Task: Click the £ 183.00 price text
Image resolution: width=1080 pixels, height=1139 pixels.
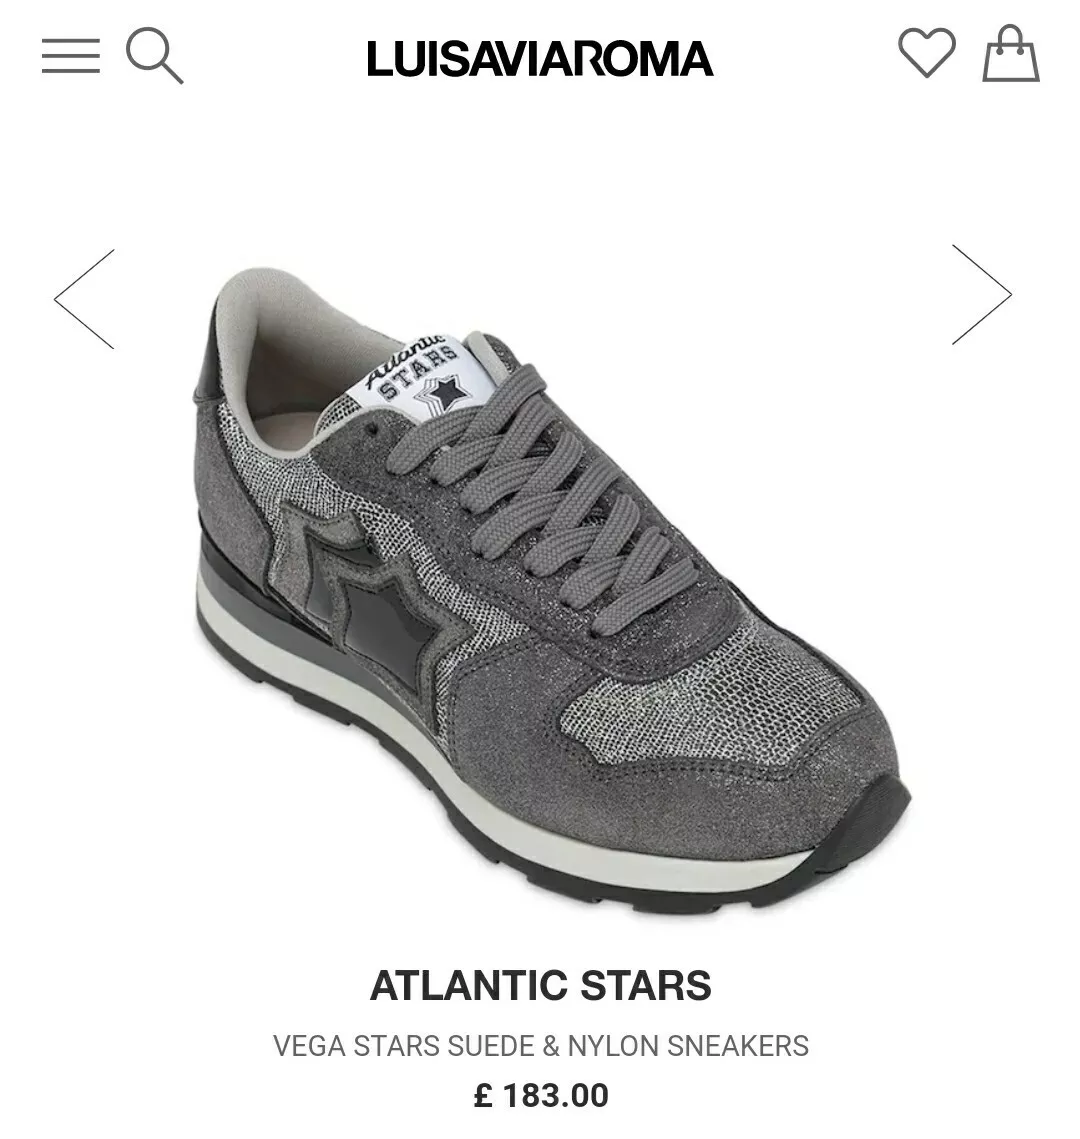Action: [x=540, y=1095]
